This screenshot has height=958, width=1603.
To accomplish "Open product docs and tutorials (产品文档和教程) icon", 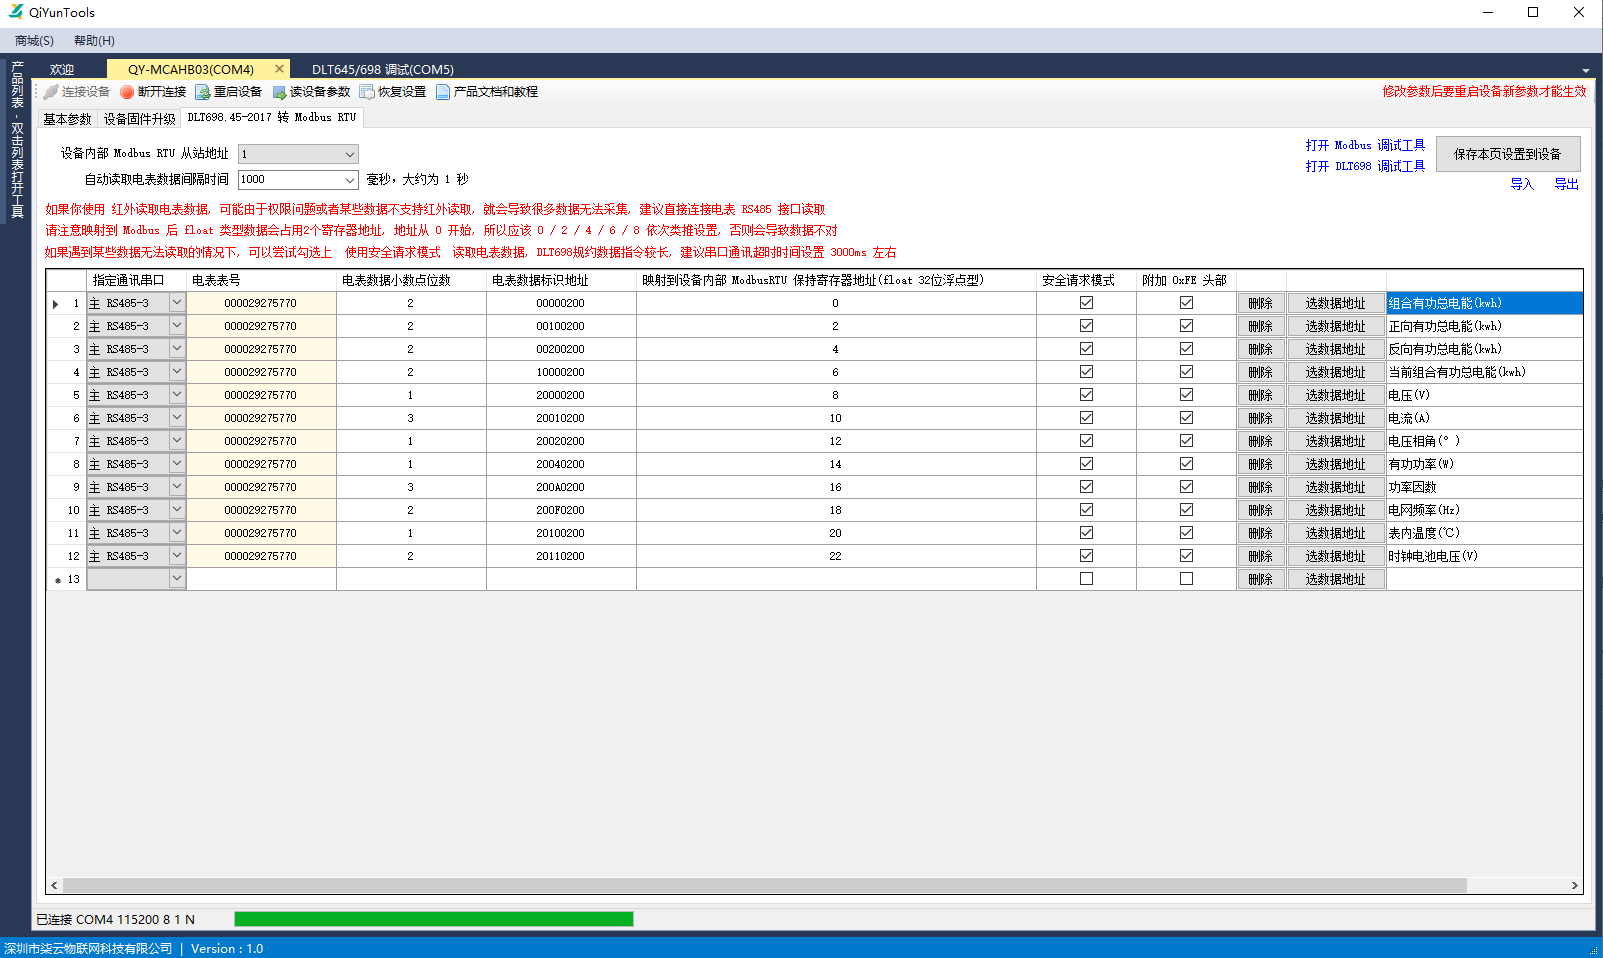I will [x=443, y=92].
